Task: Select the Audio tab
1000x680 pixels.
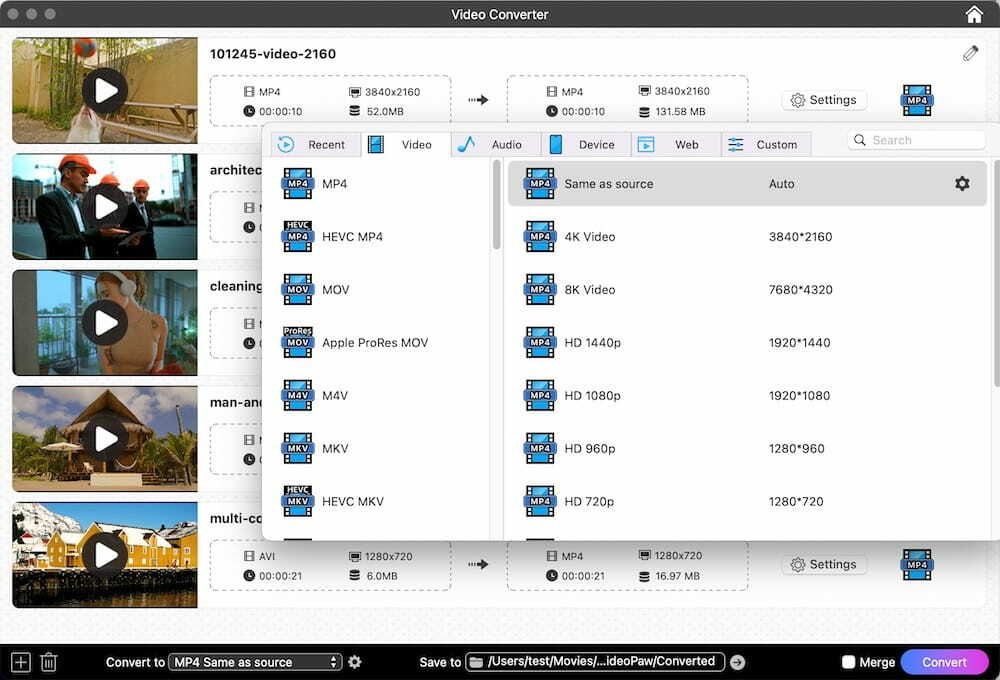Action: pyautogui.click(x=495, y=145)
